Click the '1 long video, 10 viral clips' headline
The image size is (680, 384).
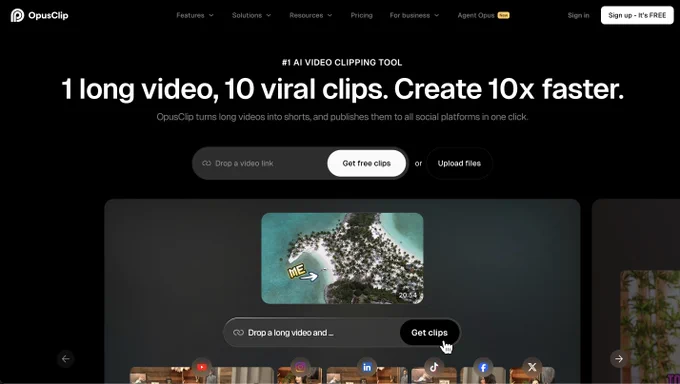[342, 89]
